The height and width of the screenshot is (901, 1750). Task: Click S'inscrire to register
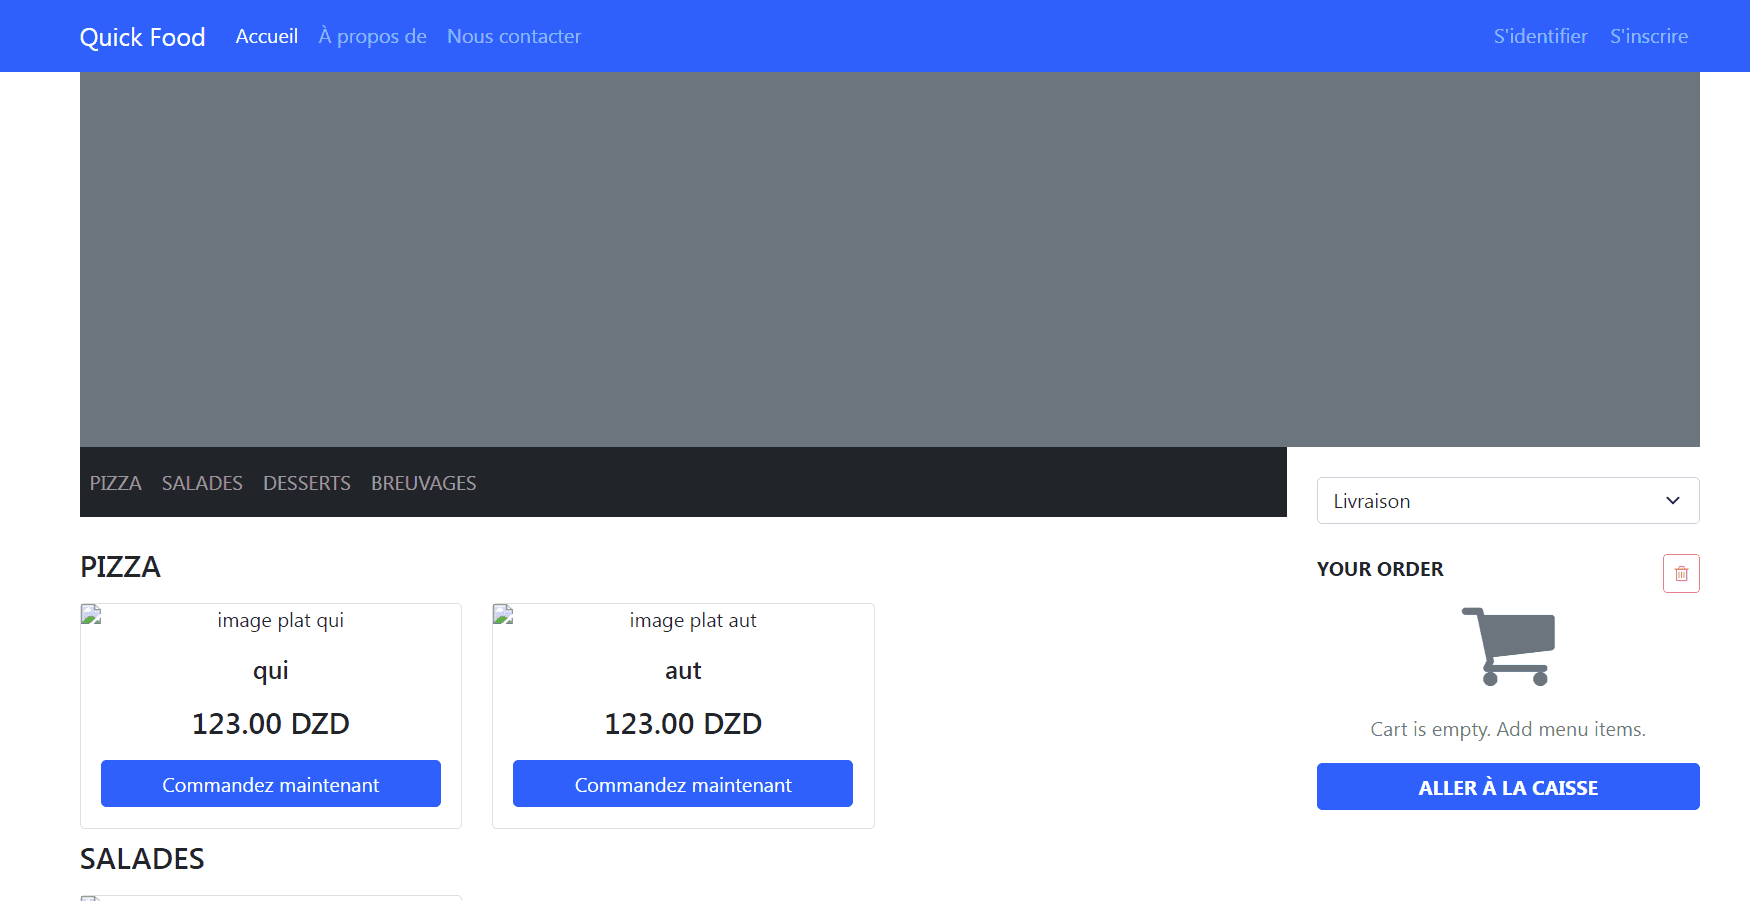[x=1648, y=37]
